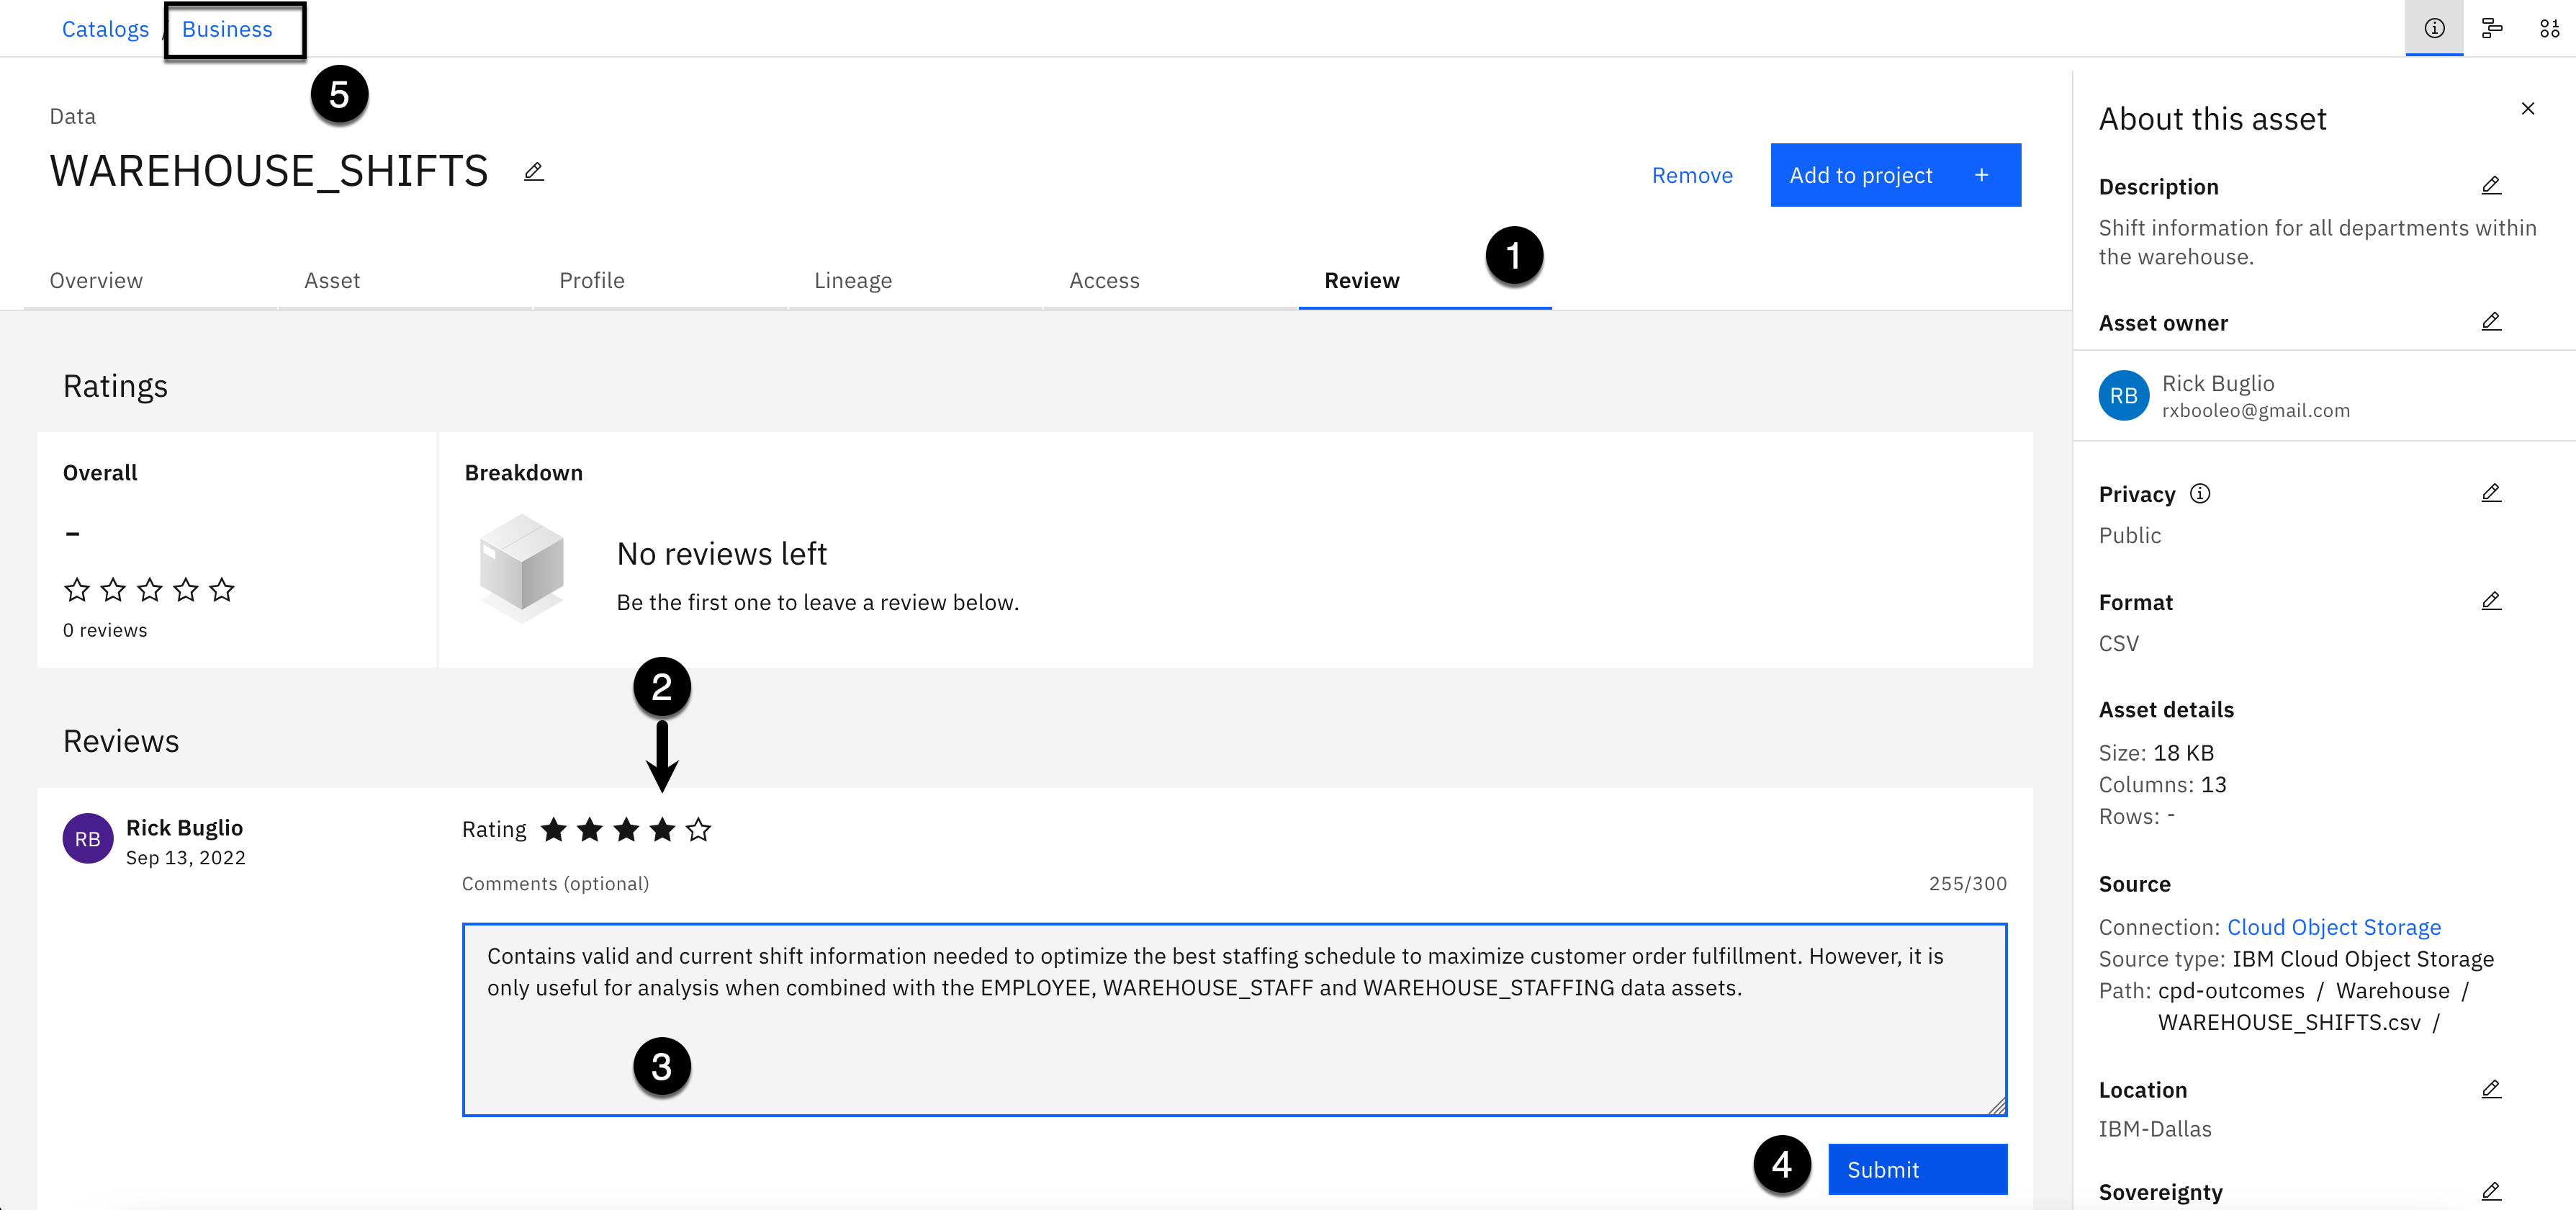
Task: Open the Lineage tab
Action: (853, 281)
